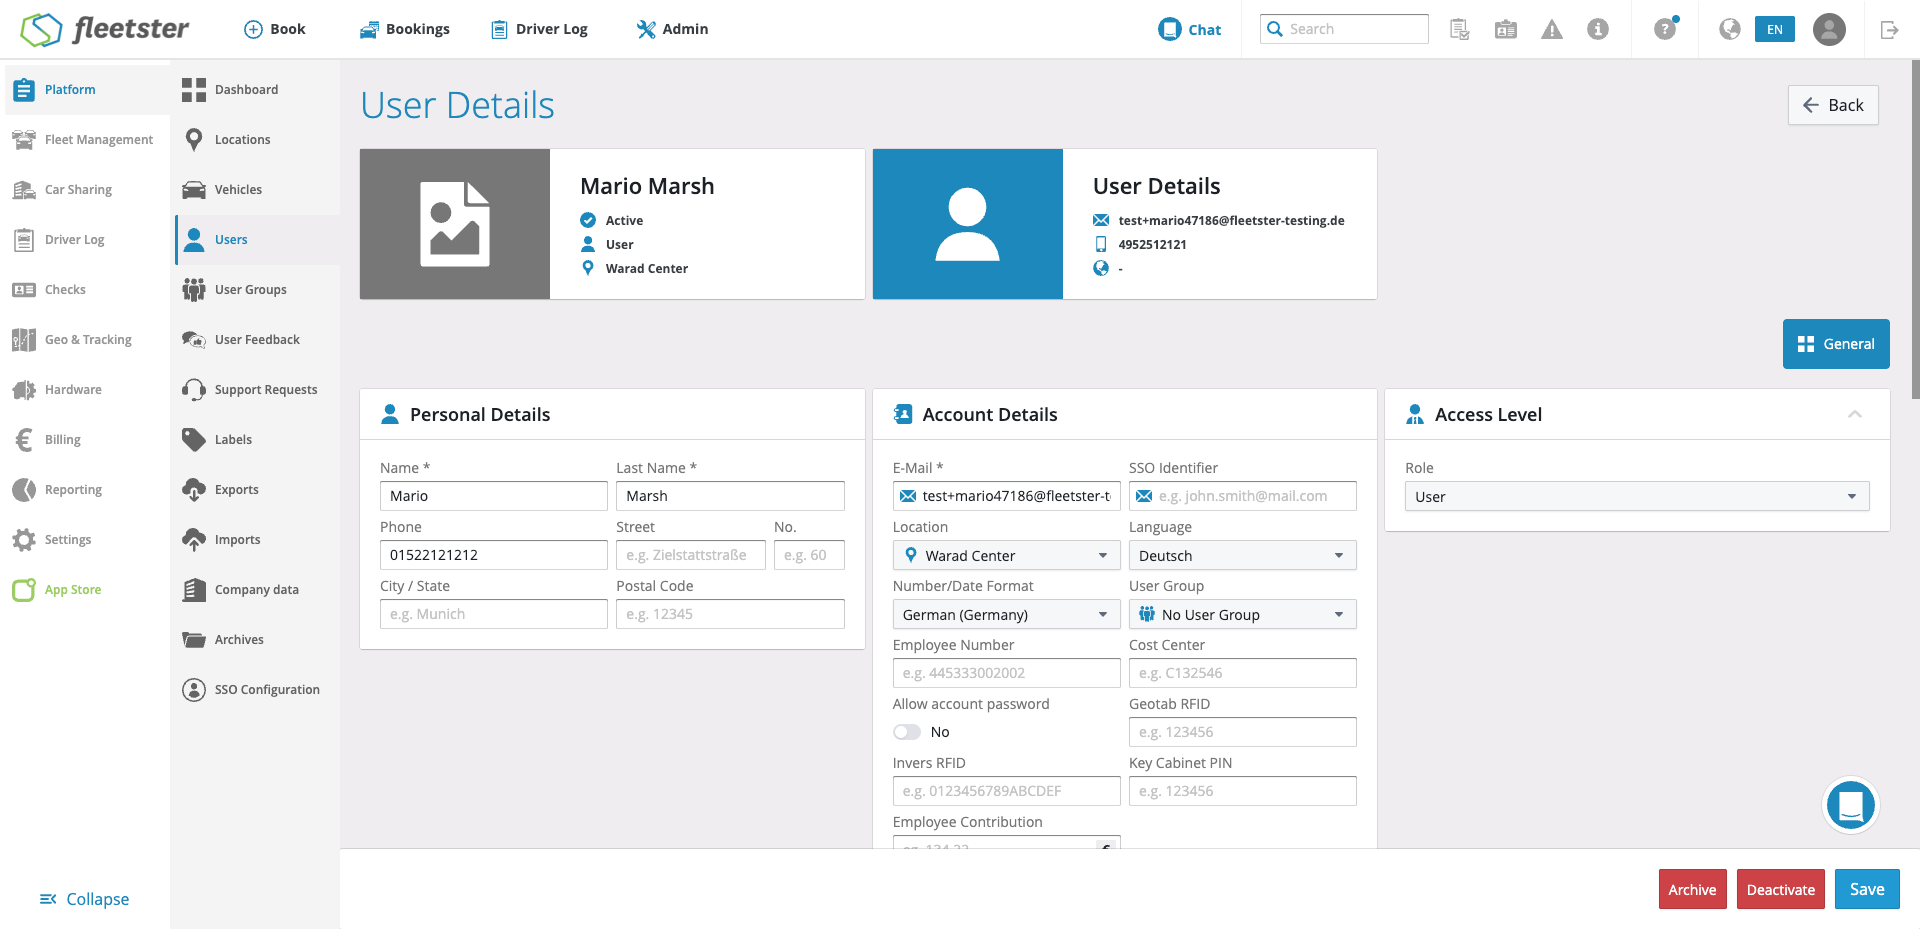
Task: Open the App Store
Action: (87, 590)
